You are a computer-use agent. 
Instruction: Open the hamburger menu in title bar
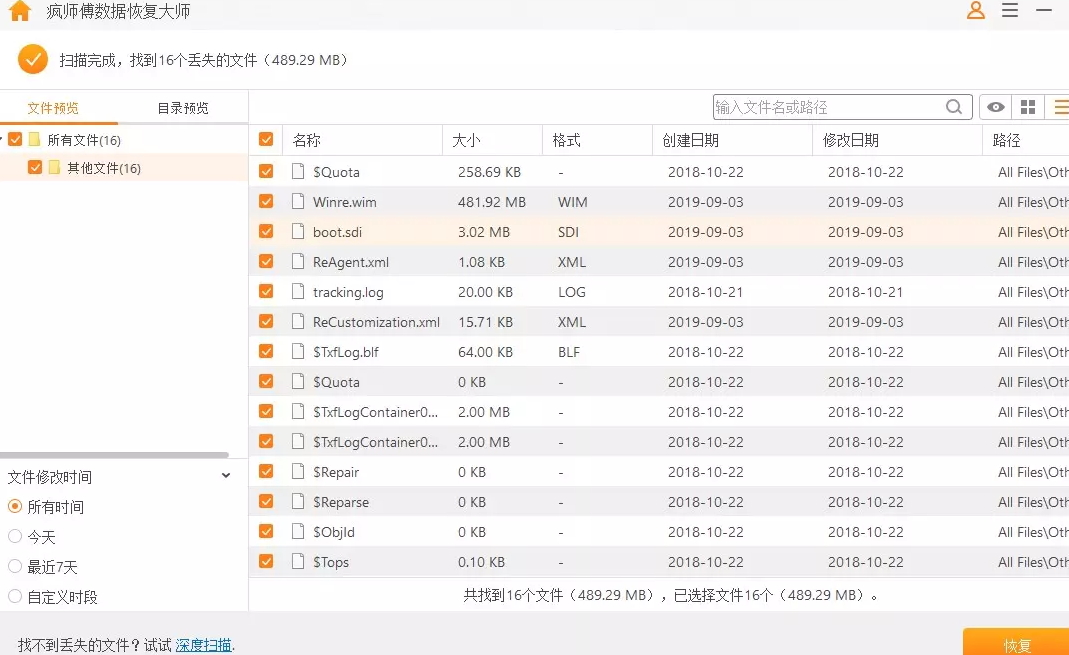click(1010, 11)
